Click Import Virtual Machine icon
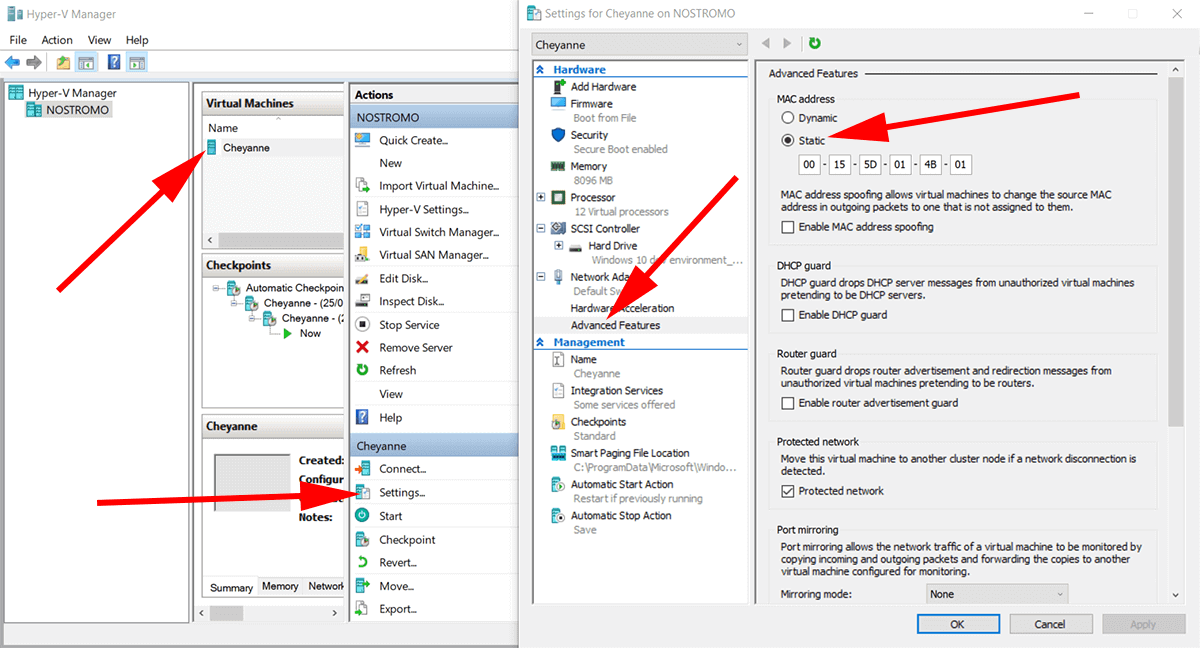The image size is (1200, 648). click(362, 186)
